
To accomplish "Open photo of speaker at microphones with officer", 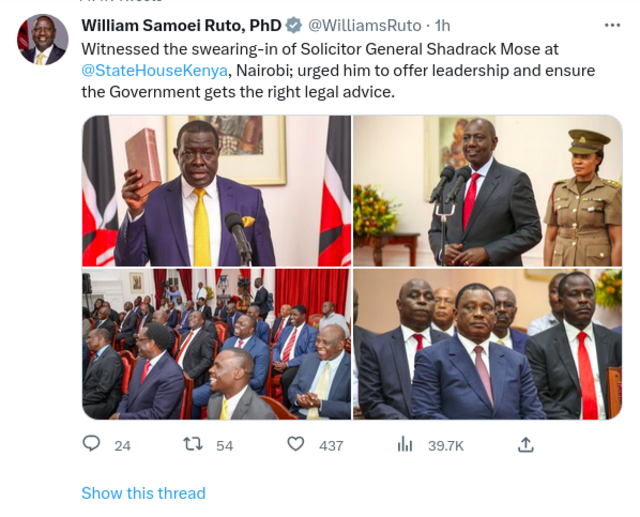I will coord(487,191).
